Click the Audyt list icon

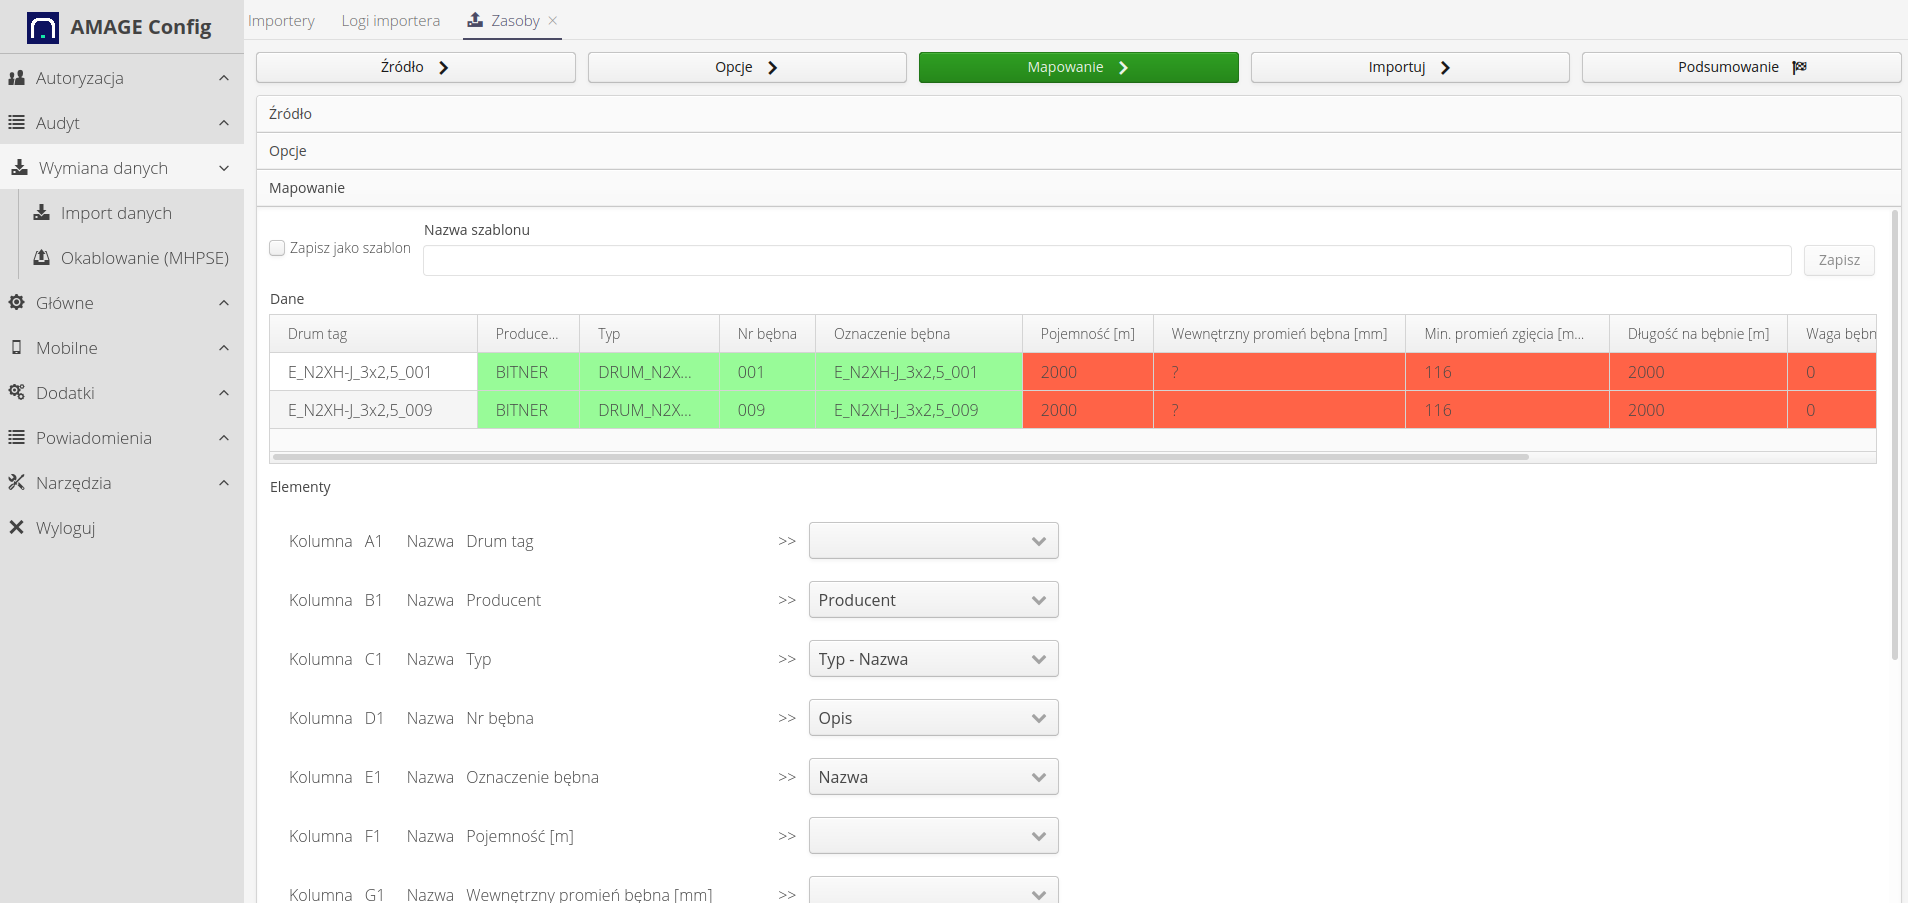tap(16, 123)
